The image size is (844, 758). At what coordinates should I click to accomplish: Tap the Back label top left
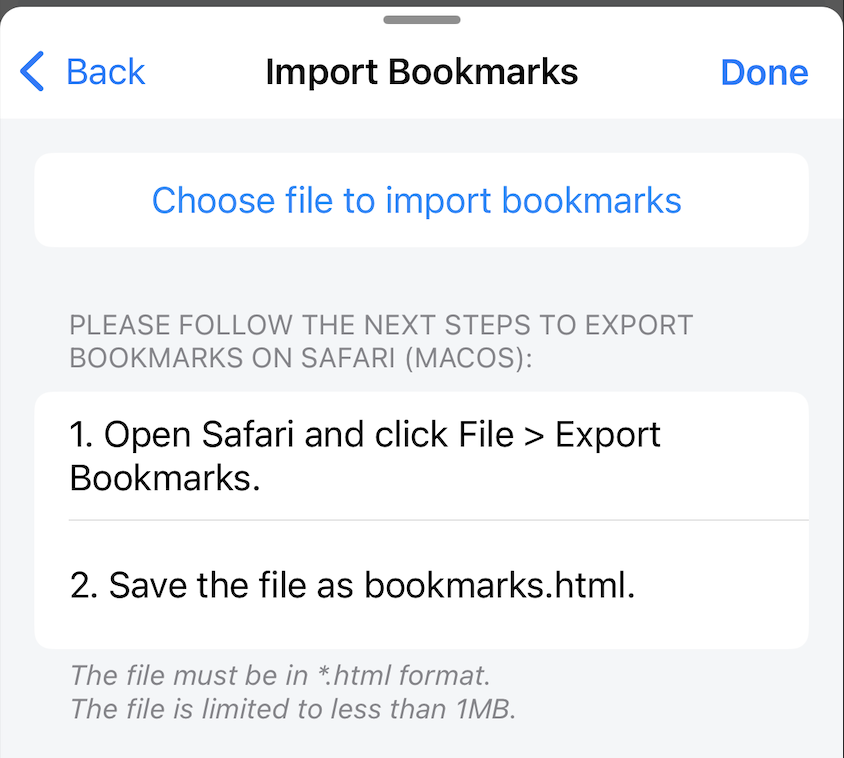coord(105,71)
